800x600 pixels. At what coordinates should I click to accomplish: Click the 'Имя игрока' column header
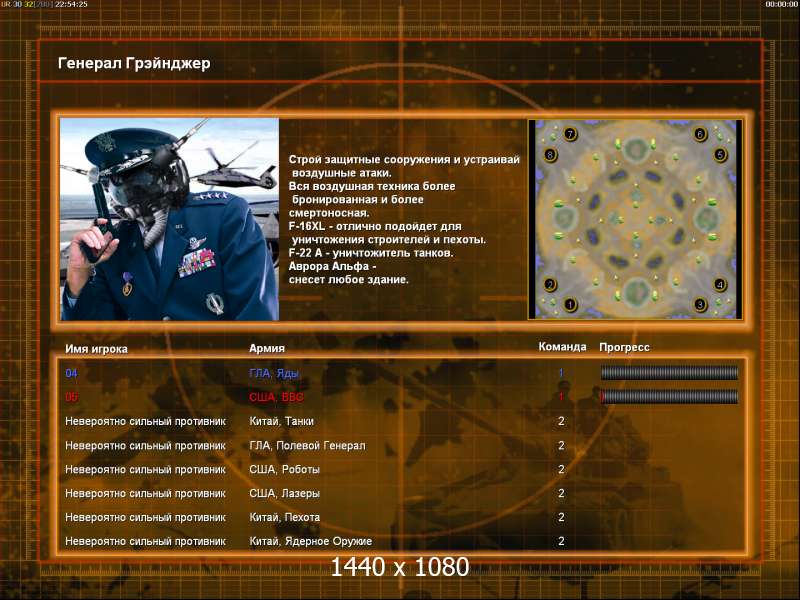click(x=96, y=349)
